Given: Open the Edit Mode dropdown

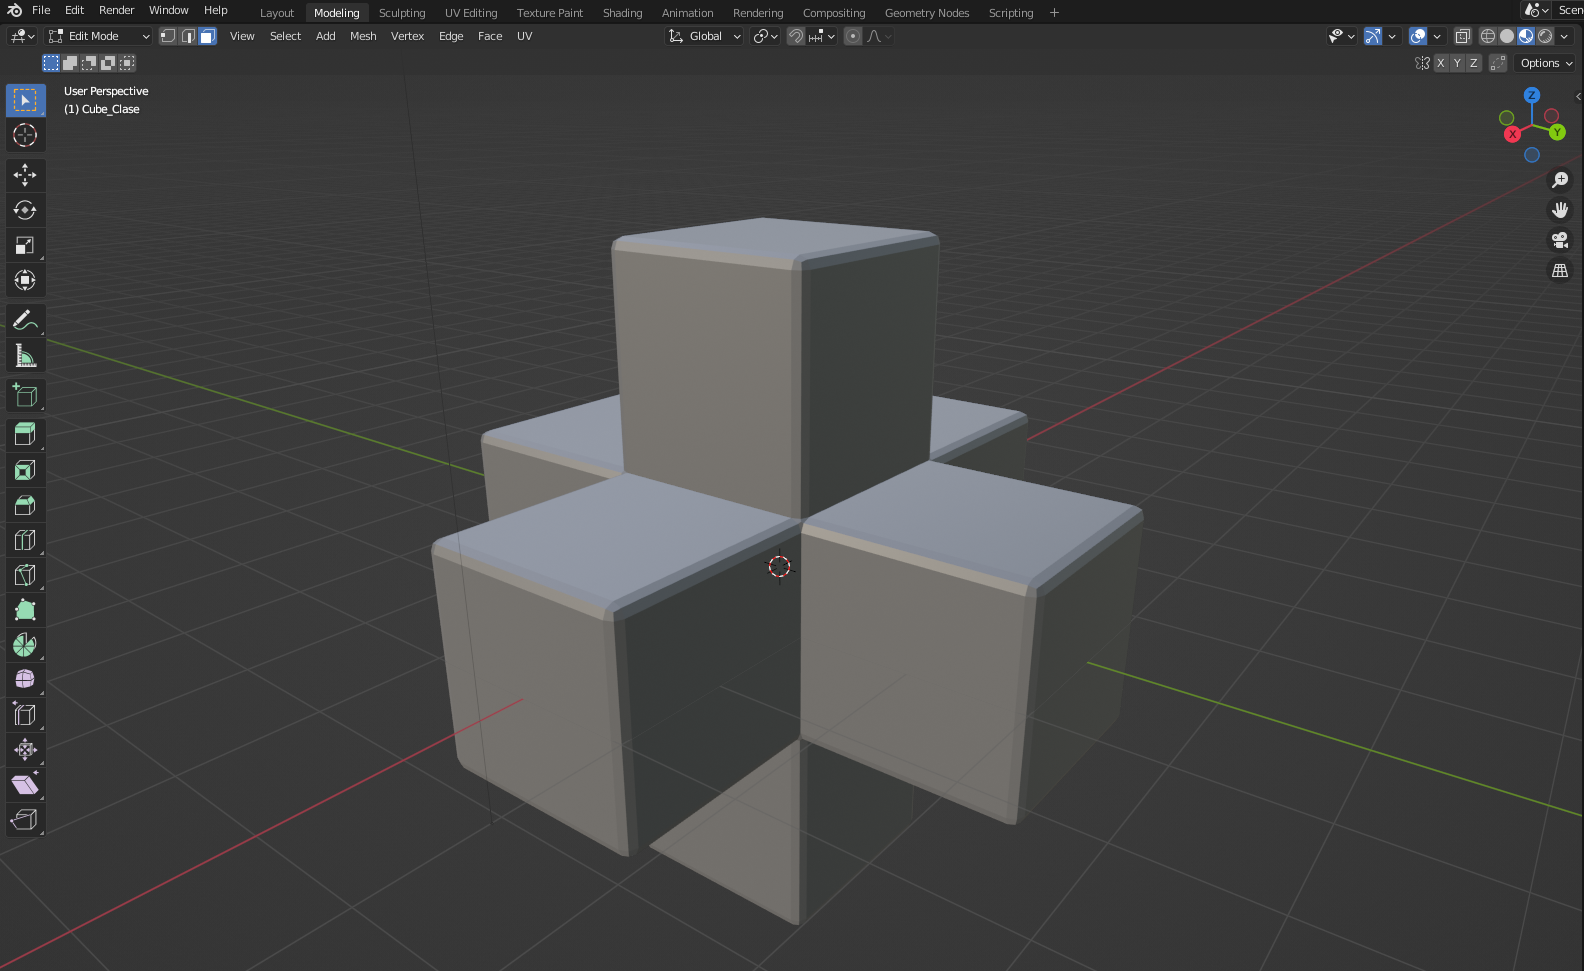Looking at the screenshot, I should click(x=99, y=36).
